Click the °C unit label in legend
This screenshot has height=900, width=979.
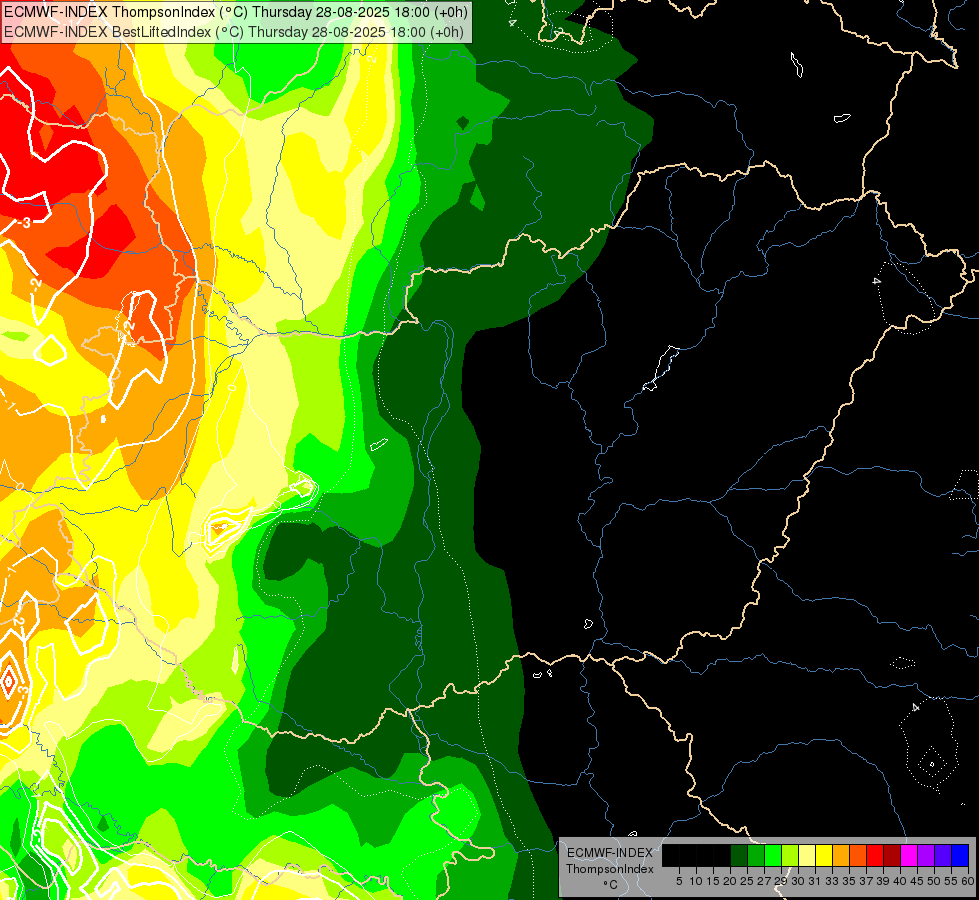(x=611, y=885)
